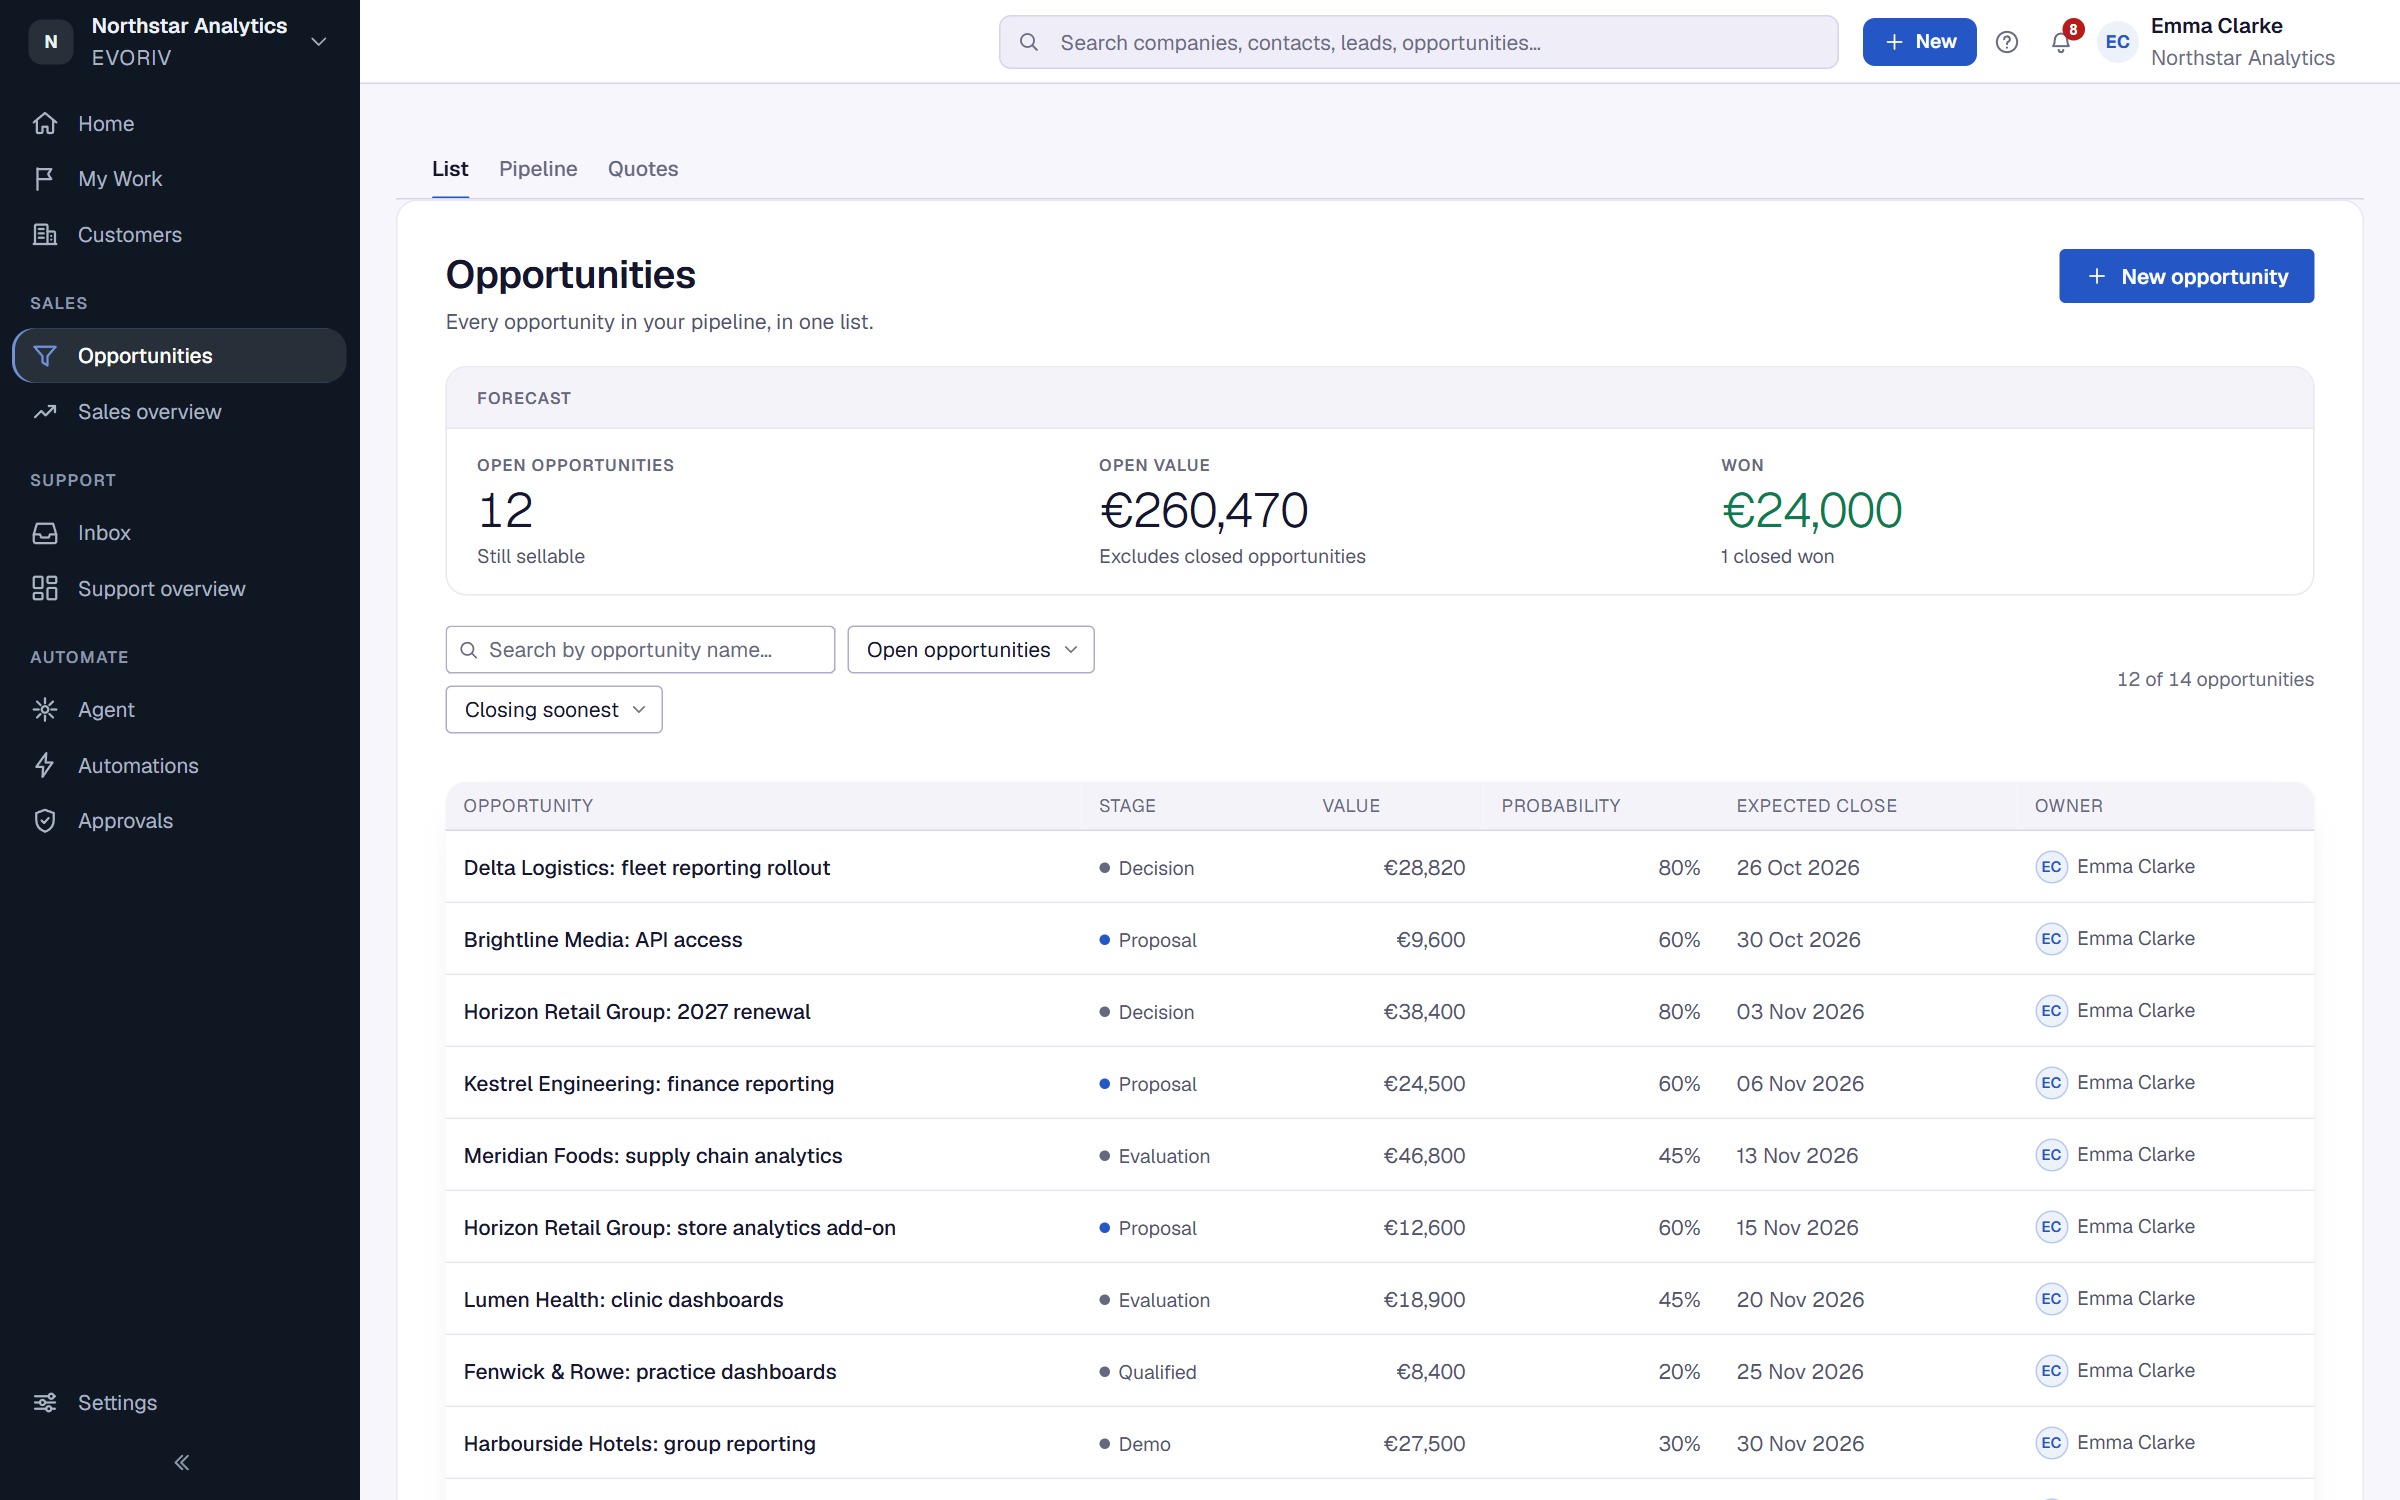Viewport: 2400px width, 1500px height.
Task: Click owner avatar in Harbourside Hotels row
Action: (2051, 1443)
